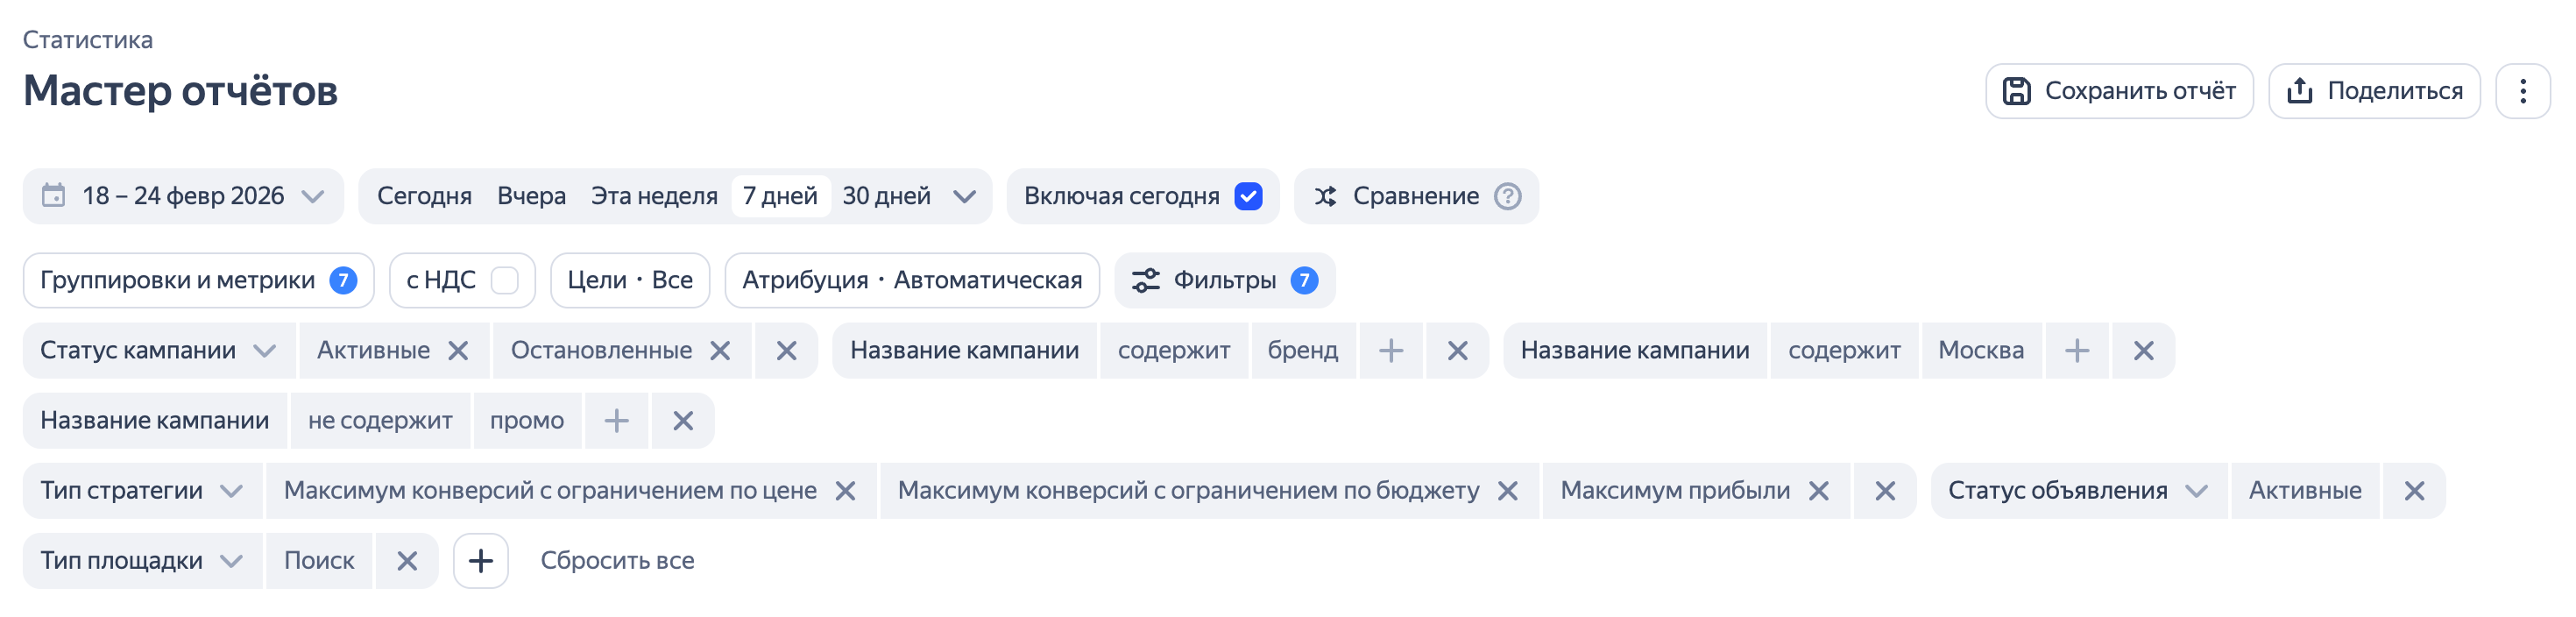Select the 30 дней period tab
Screen dimensions: 2576x617
click(886, 196)
